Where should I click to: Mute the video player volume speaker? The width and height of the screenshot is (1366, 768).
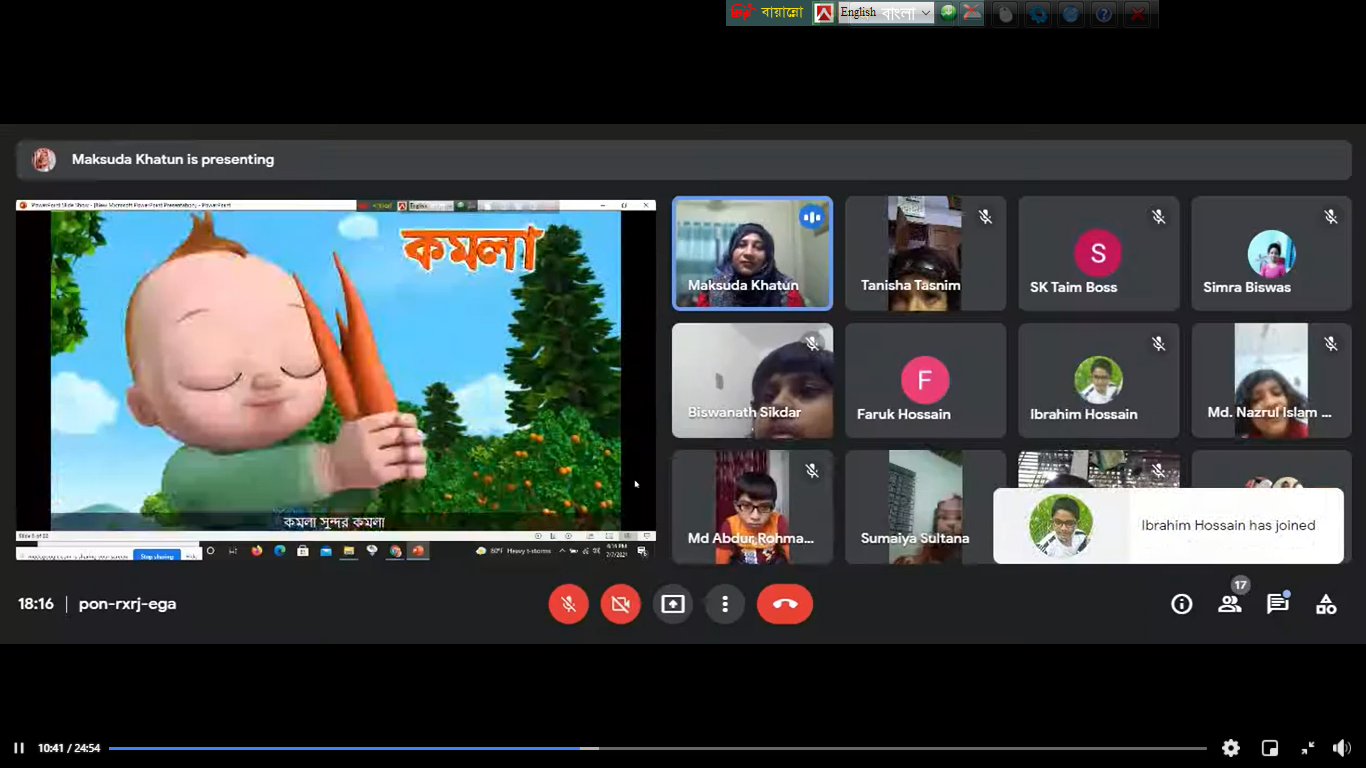[x=1342, y=748]
